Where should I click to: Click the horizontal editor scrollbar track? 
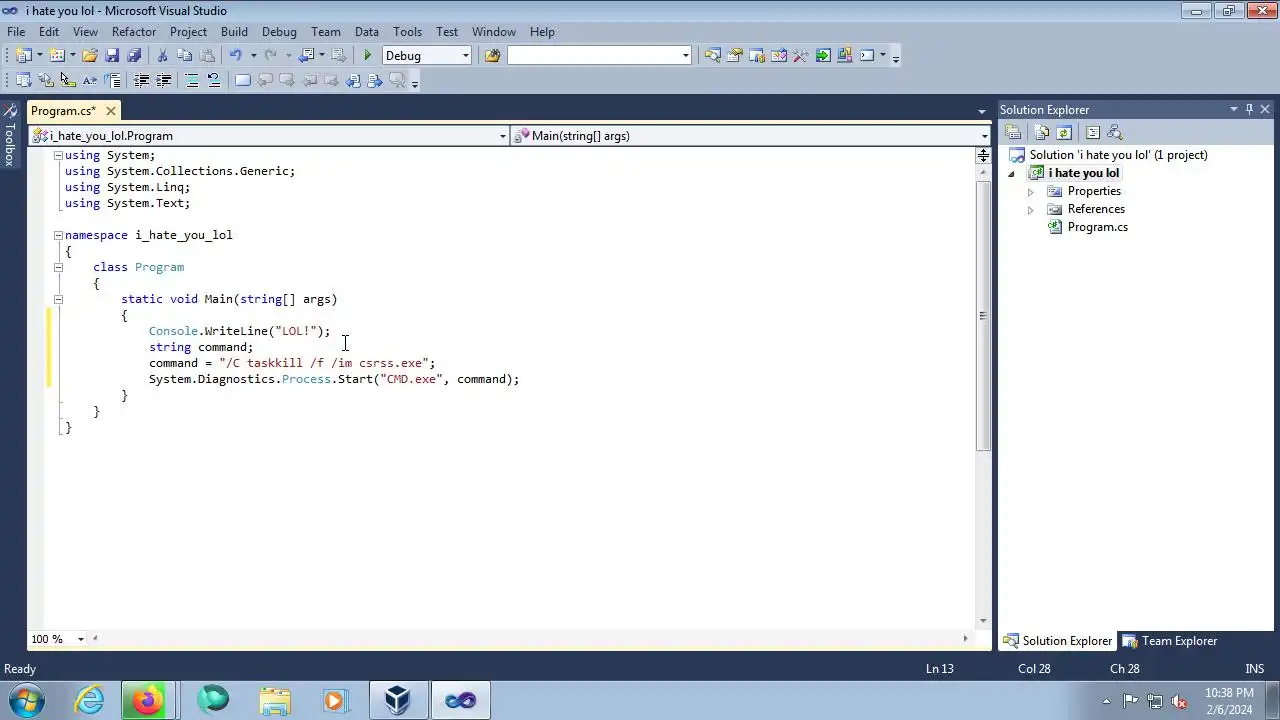pyautogui.click(x=530, y=639)
